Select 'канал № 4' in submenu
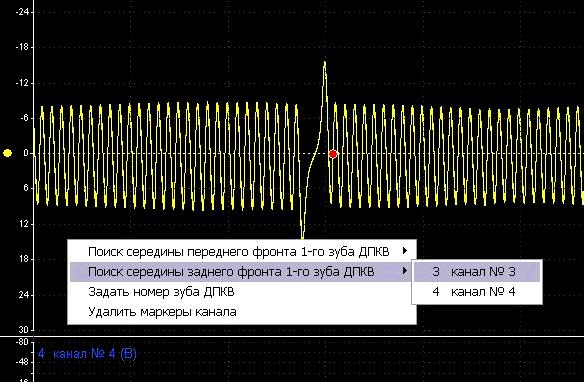 click(x=477, y=292)
